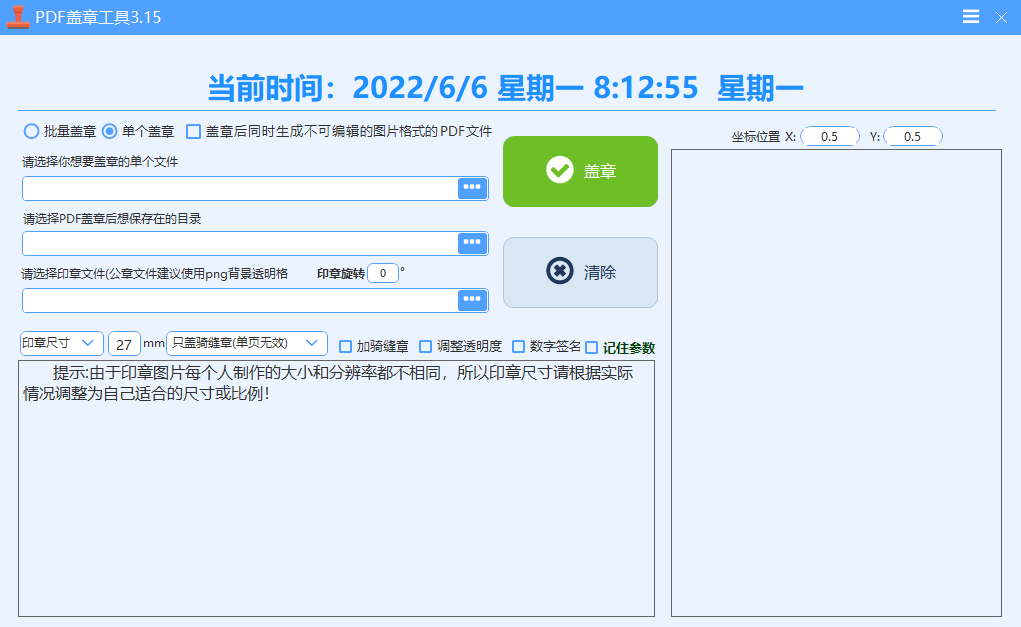Screen dimensions: 1021x627
Task: Open the hamburger menu in the title bar
Action: click(x=969, y=16)
